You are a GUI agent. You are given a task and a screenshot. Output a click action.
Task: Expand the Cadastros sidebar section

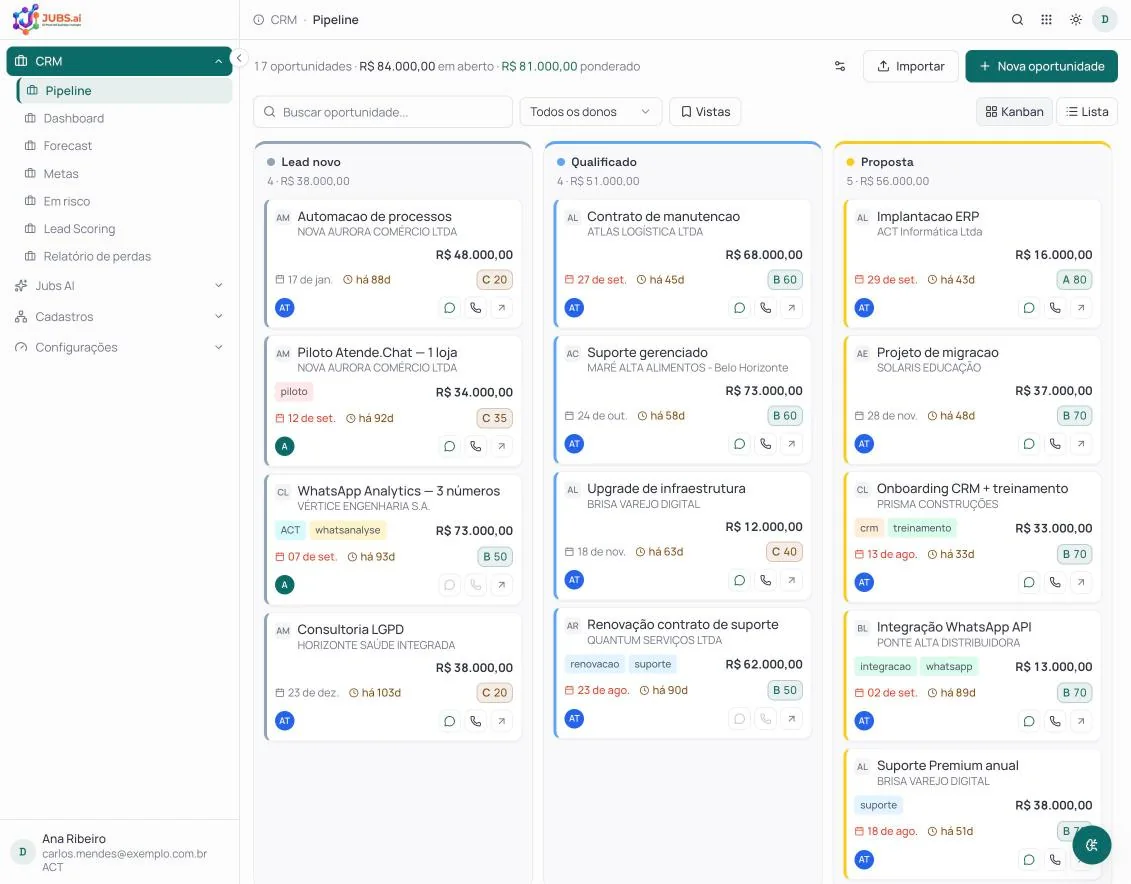(x=119, y=317)
